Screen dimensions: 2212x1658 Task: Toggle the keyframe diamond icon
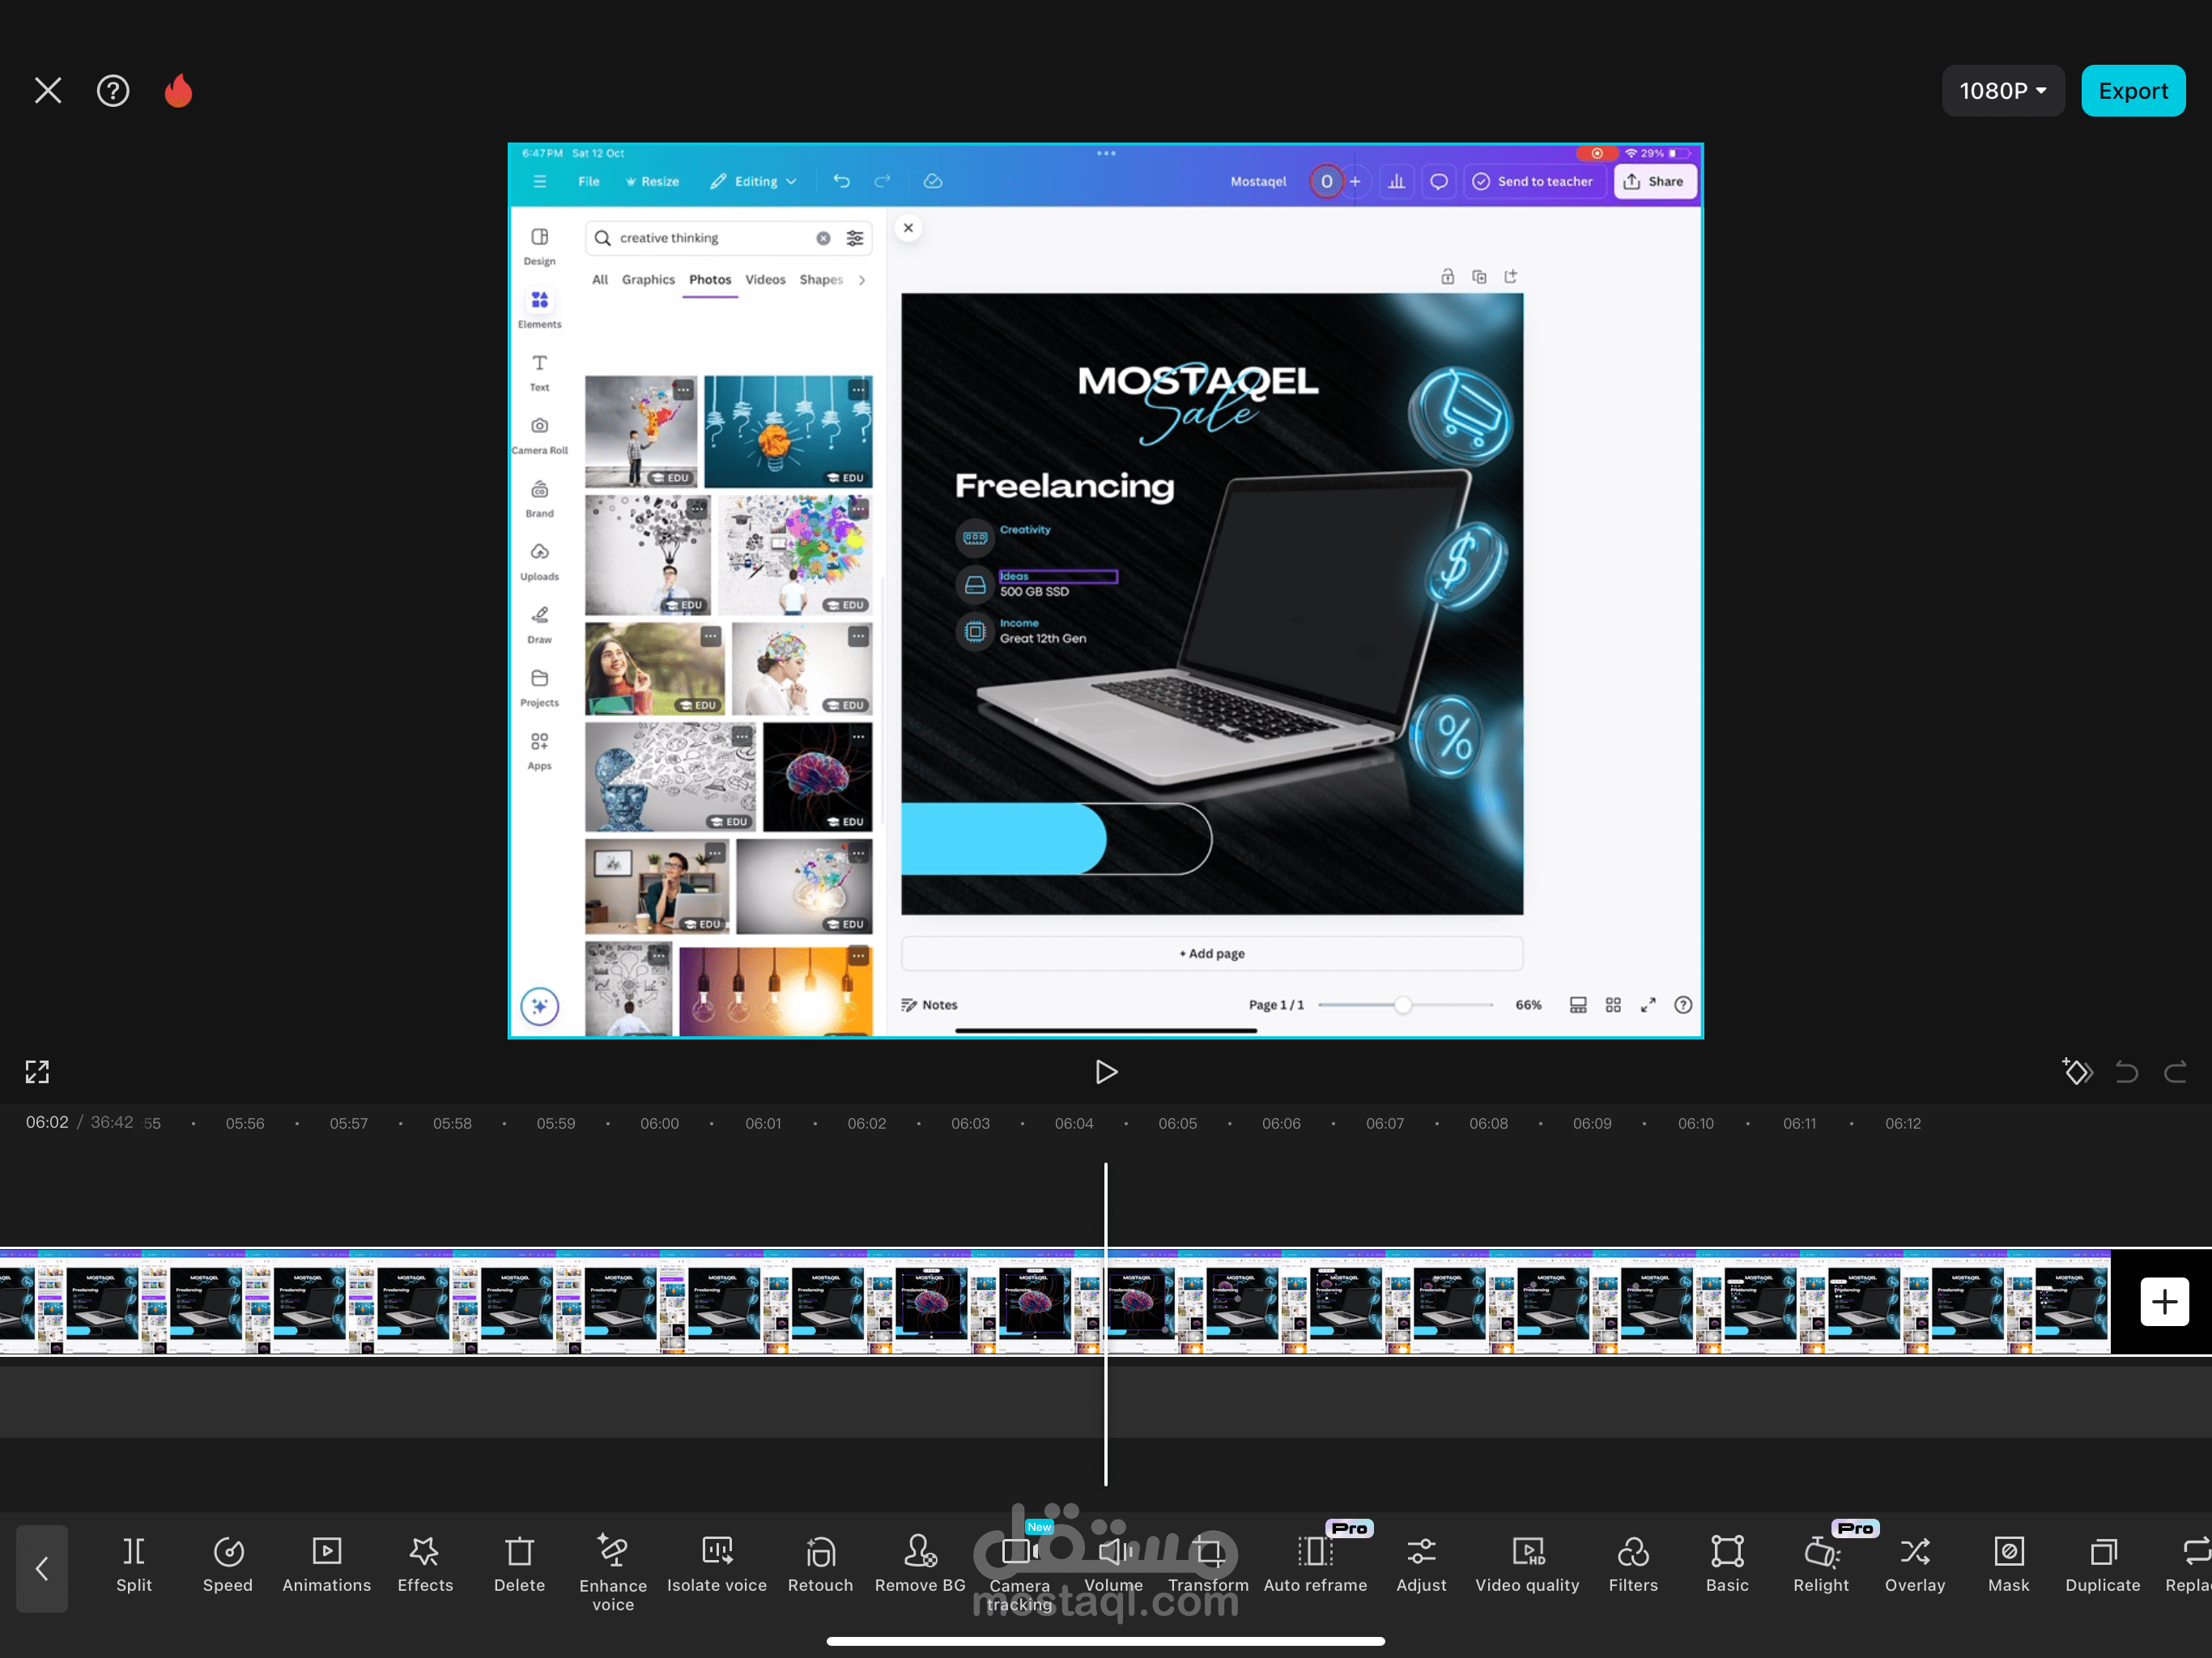pyautogui.click(x=2077, y=1072)
